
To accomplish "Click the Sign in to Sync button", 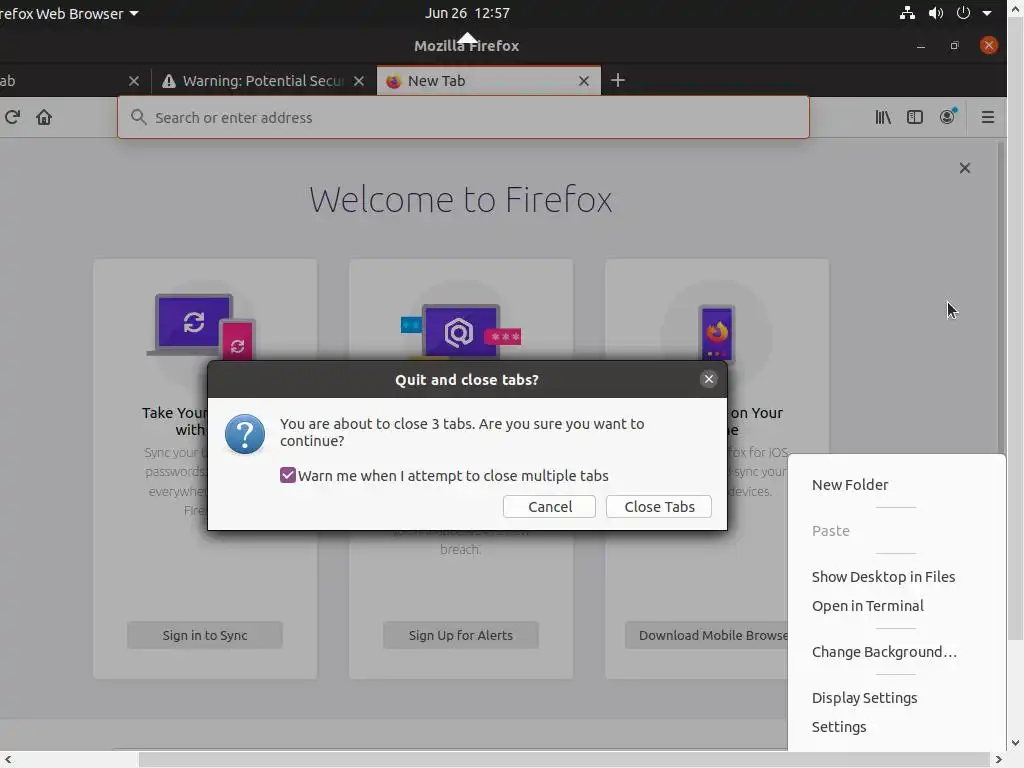I will click(204, 635).
